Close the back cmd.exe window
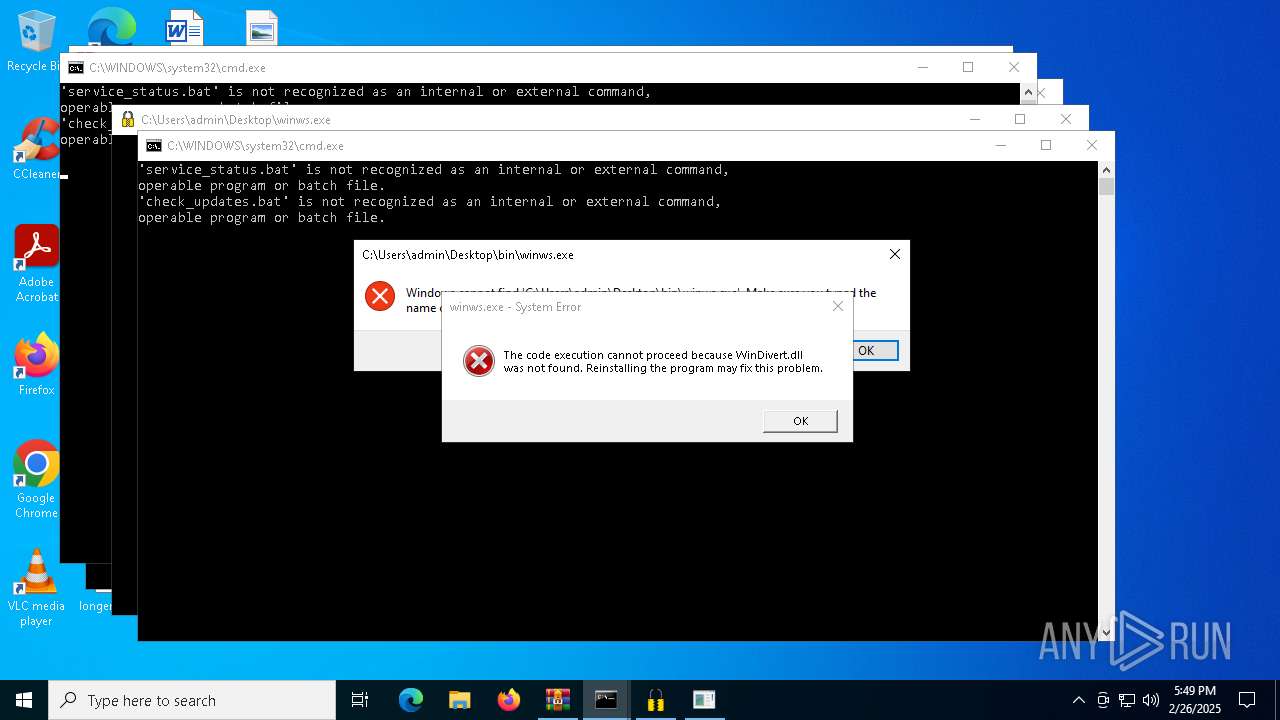 click(1014, 67)
